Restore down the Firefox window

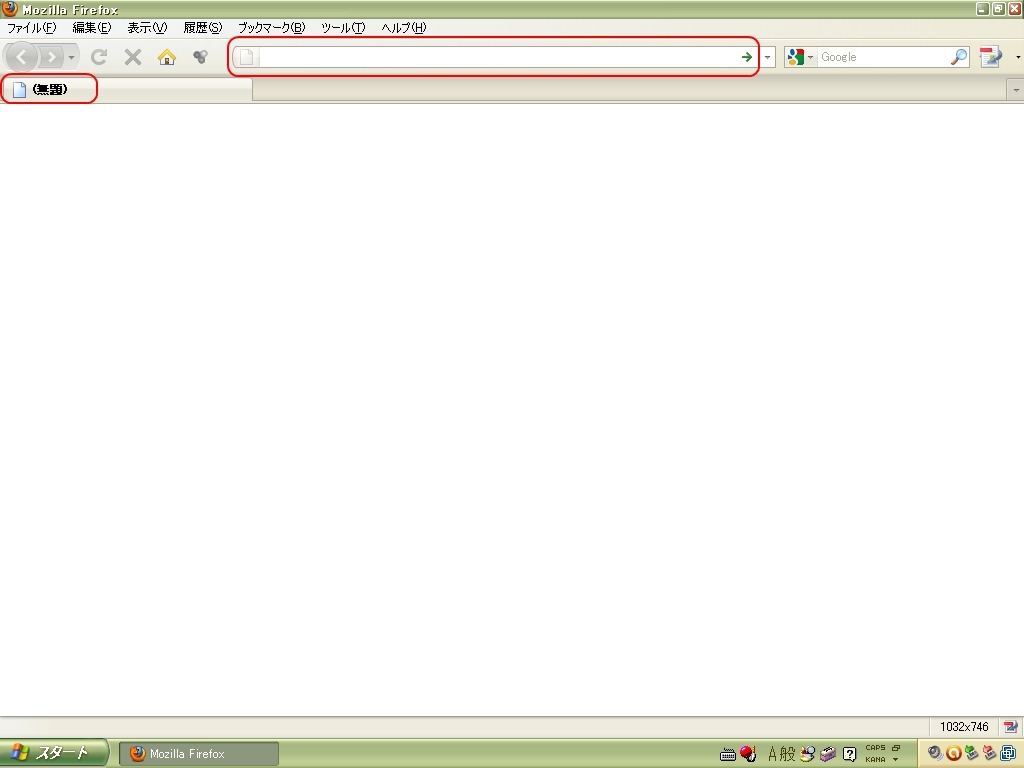(x=999, y=8)
